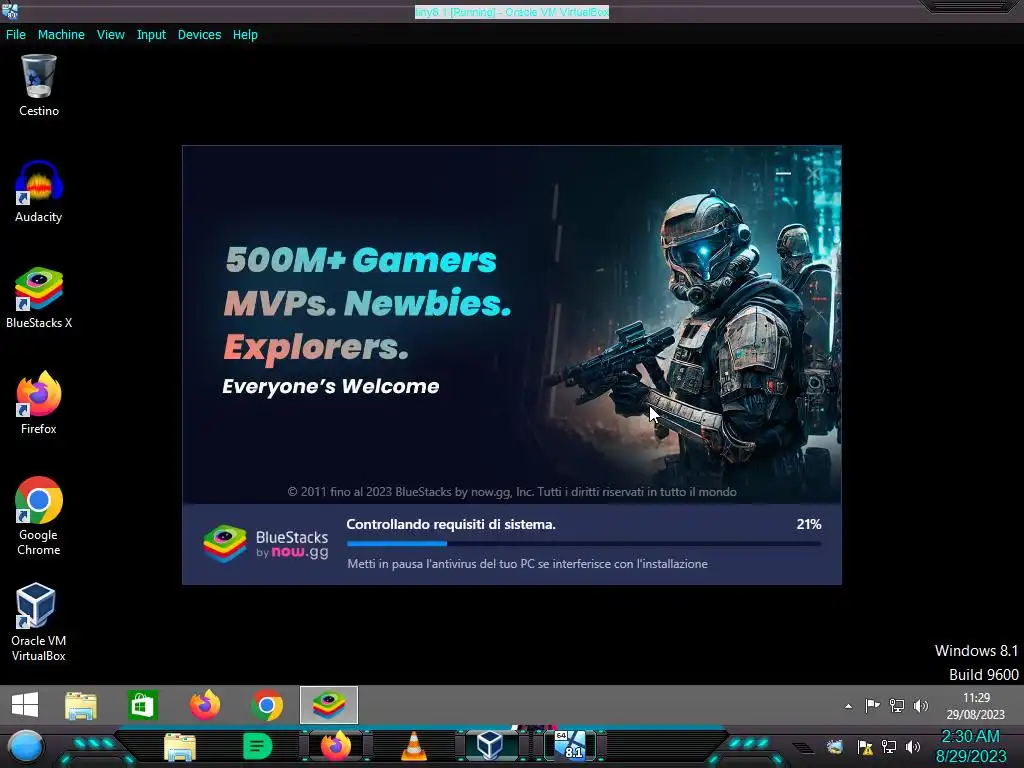Open Windows Store in guest taskbar
Image resolution: width=1024 pixels, height=768 pixels.
click(x=142, y=705)
